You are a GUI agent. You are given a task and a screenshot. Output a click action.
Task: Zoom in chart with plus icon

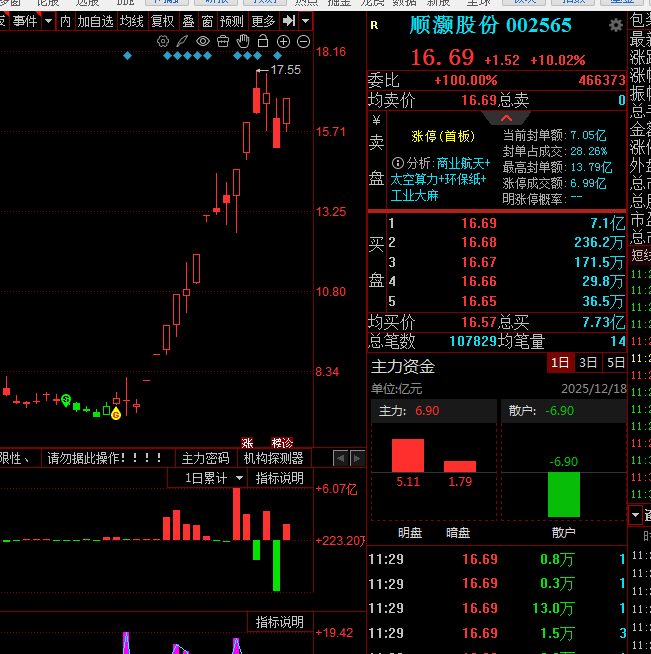283,41
